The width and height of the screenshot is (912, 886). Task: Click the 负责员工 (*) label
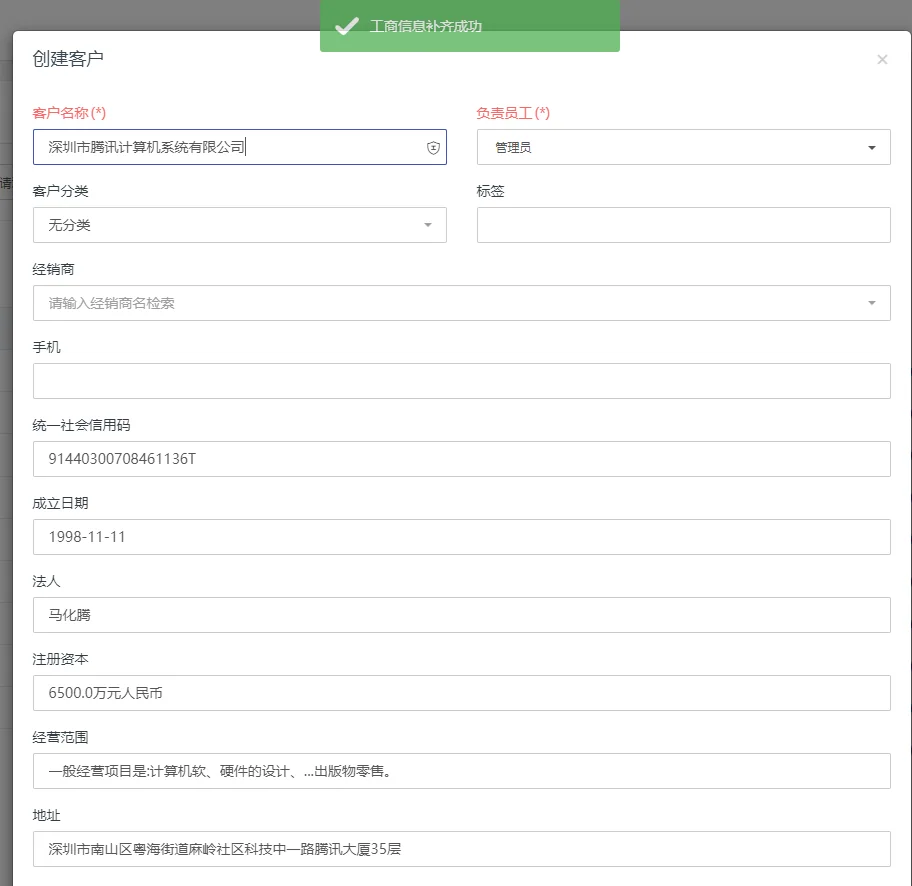coord(513,113)
